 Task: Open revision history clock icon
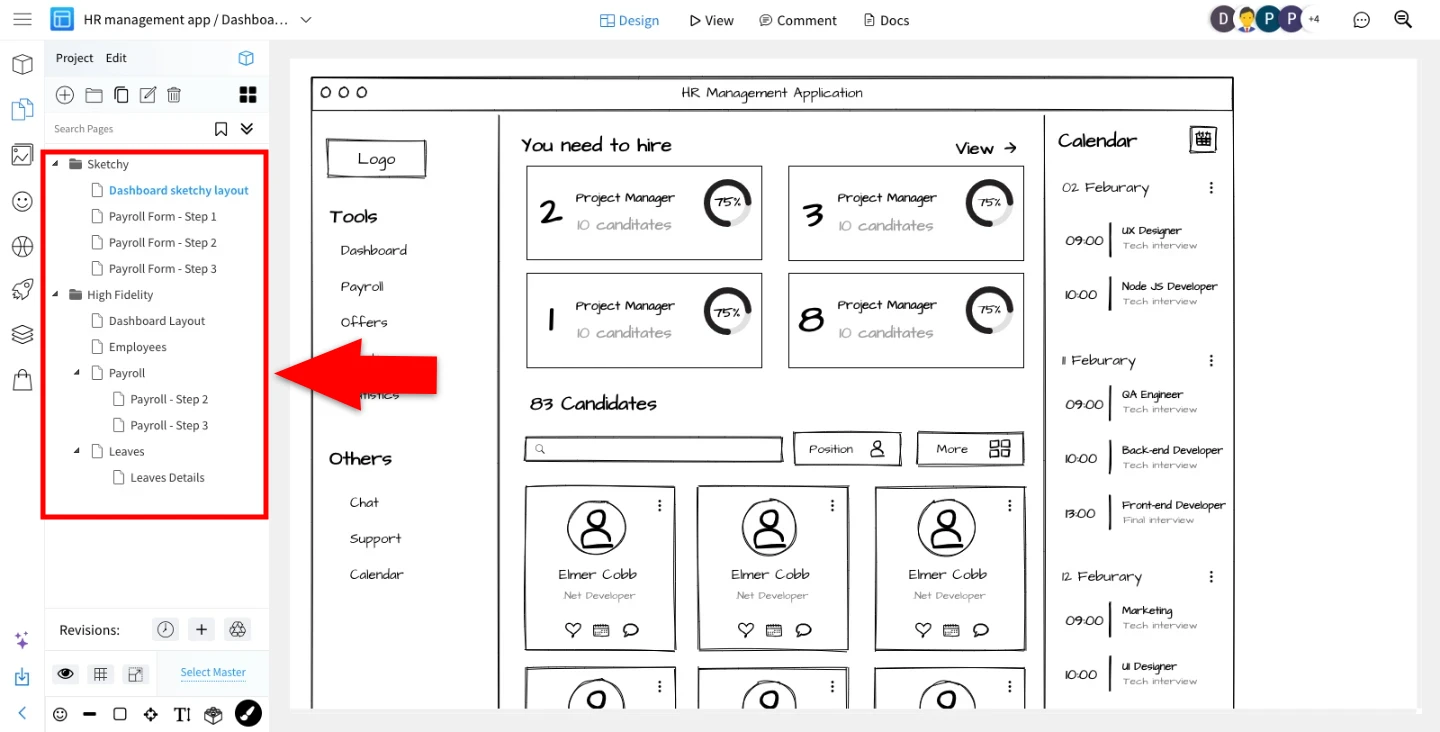tap(166, 629)
